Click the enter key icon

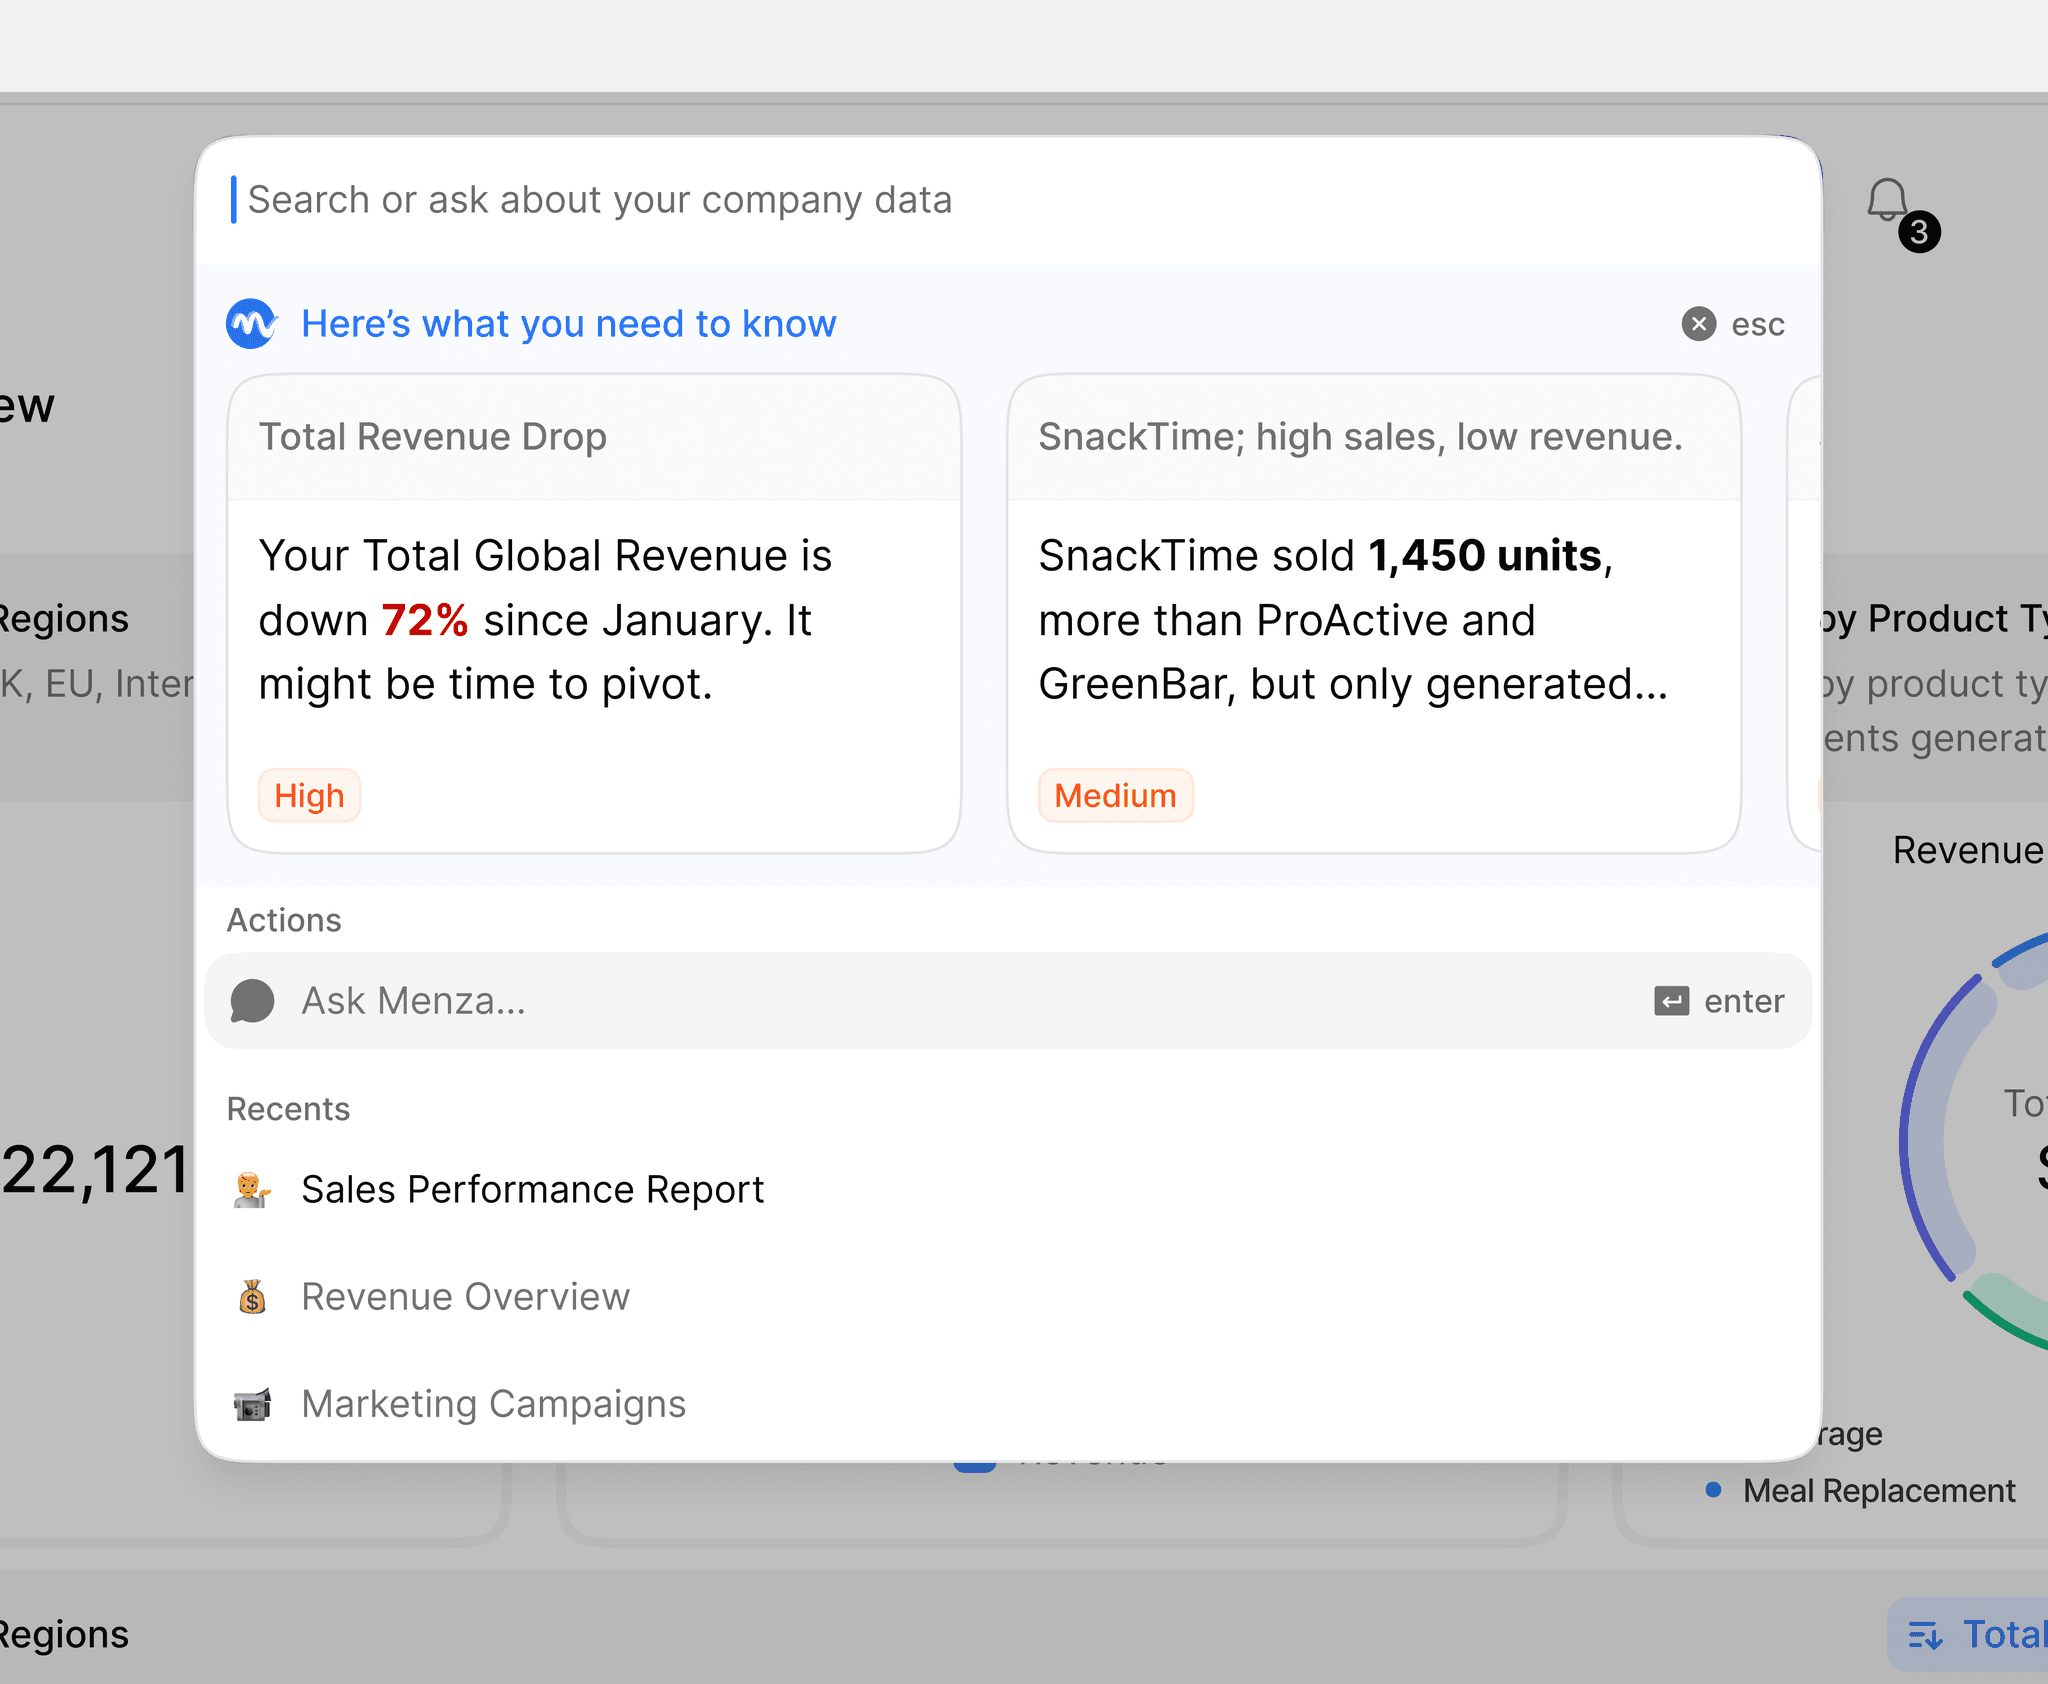pos(1671,1001)
